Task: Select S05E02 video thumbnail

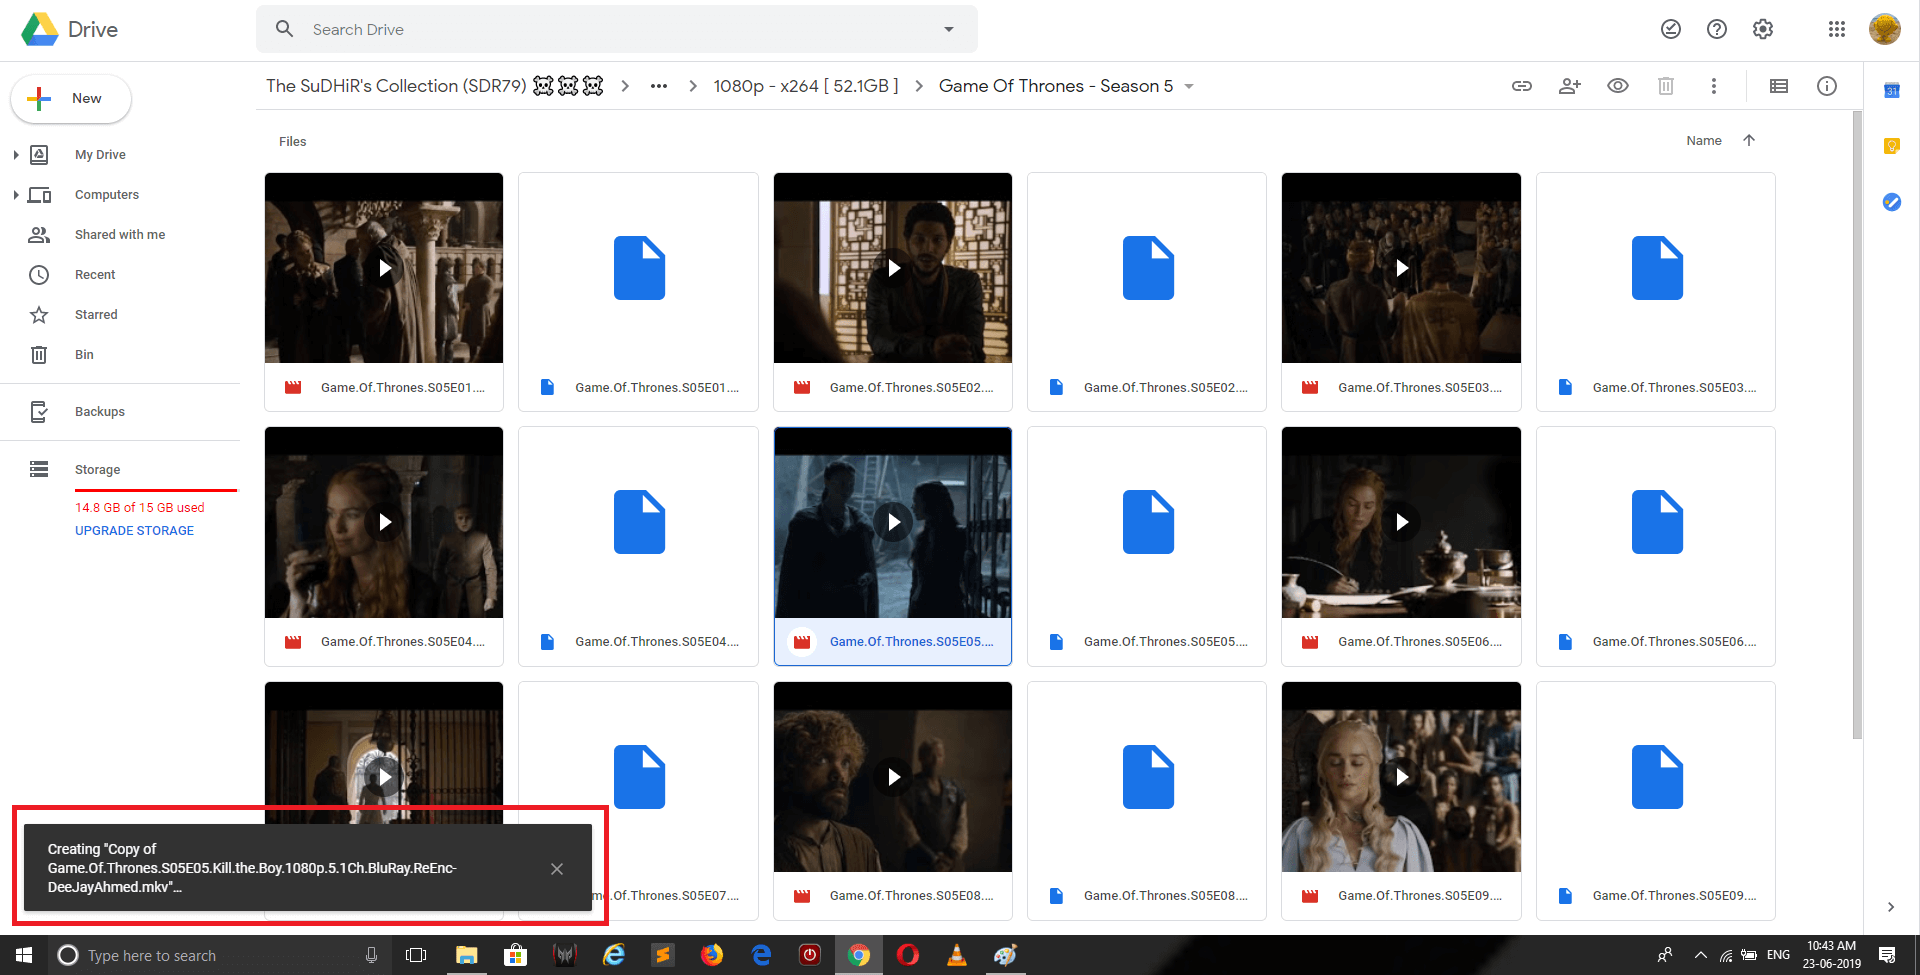Action: point(893,268)
